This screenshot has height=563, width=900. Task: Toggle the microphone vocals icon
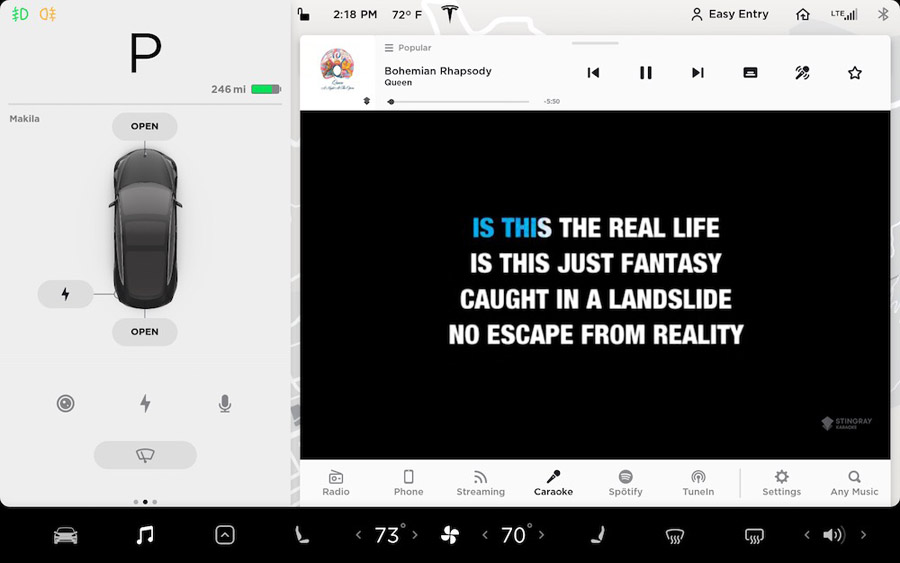pyautogui.click(x=802, y=73)
